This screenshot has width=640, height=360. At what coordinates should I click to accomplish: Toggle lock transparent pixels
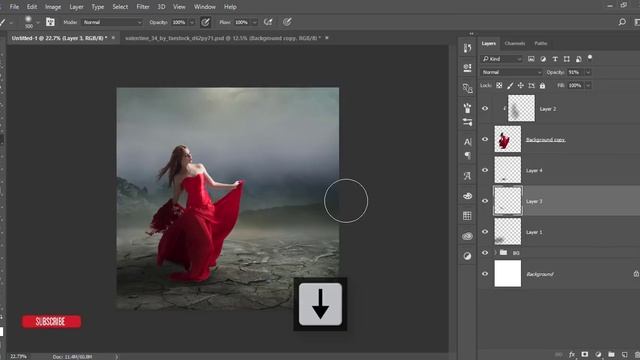click(499, 85)
